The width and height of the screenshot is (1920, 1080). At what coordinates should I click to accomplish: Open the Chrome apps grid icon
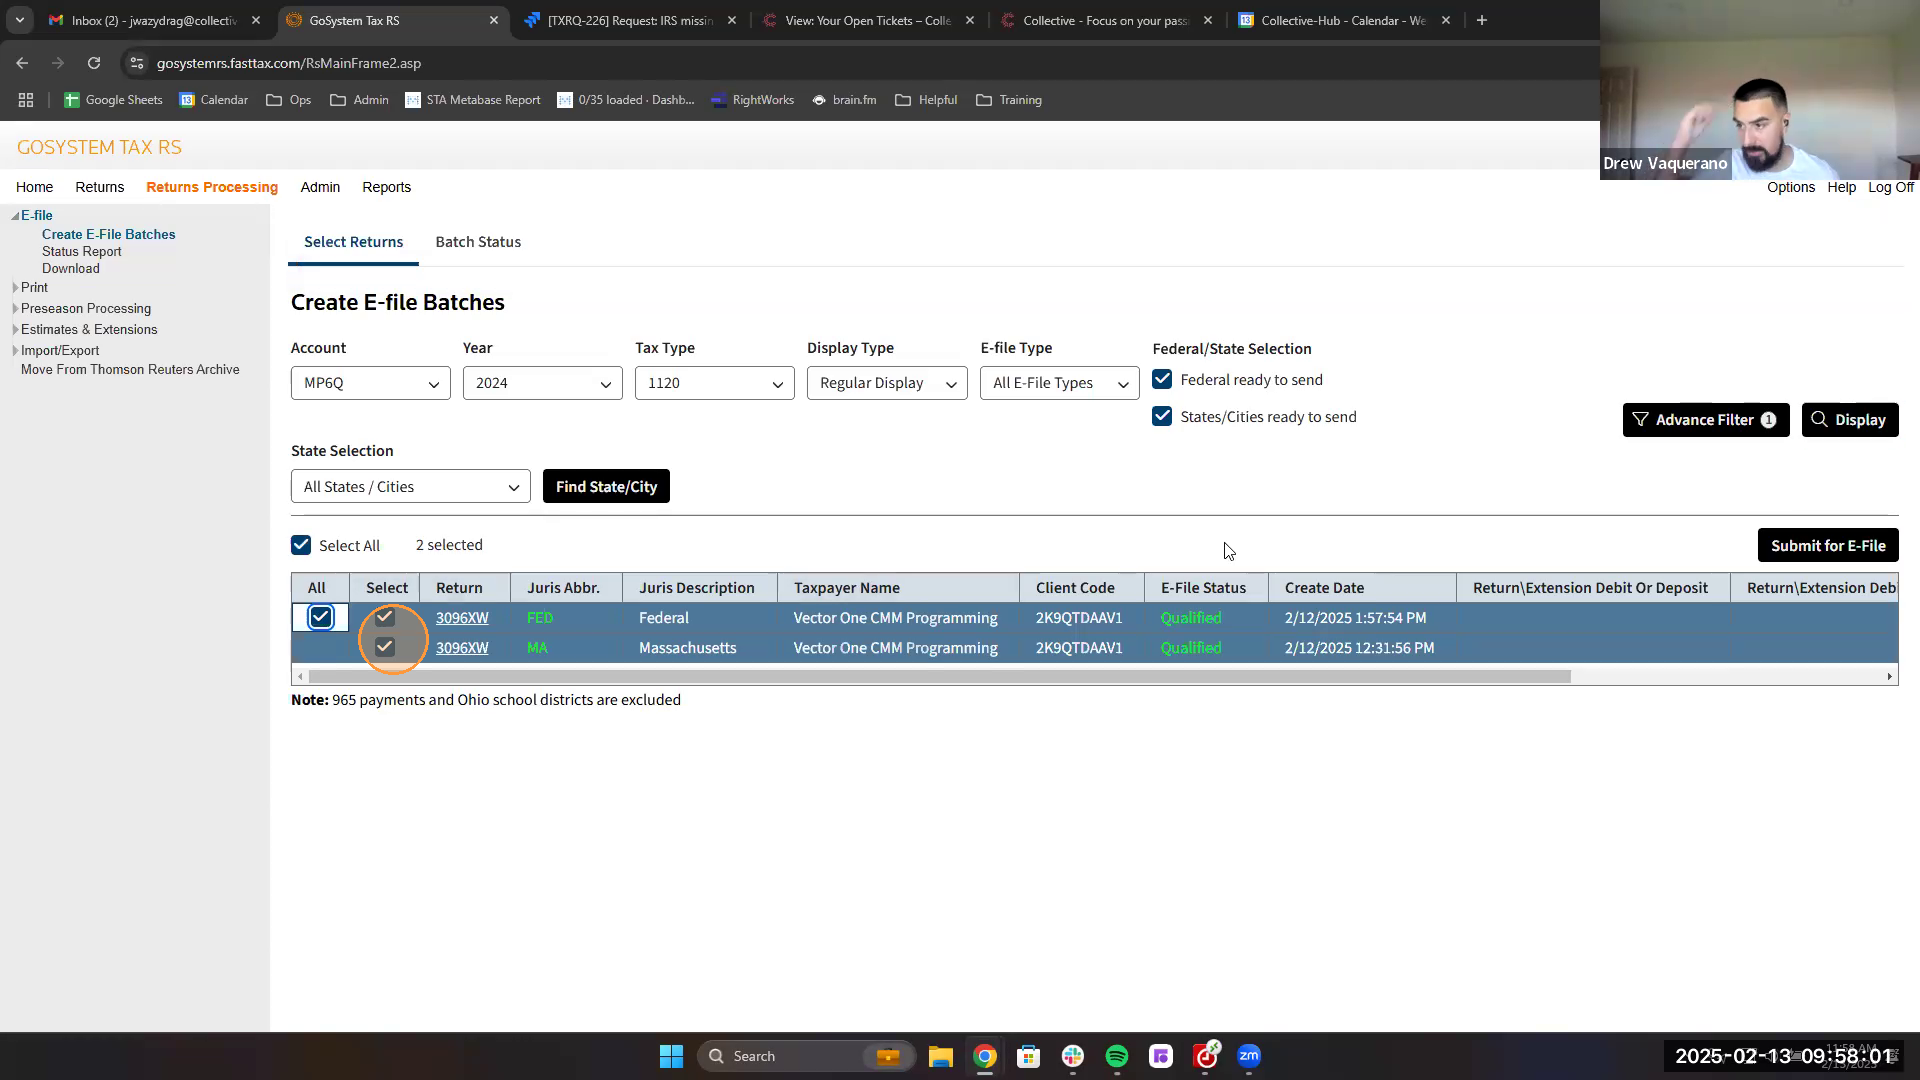[26, 100]
